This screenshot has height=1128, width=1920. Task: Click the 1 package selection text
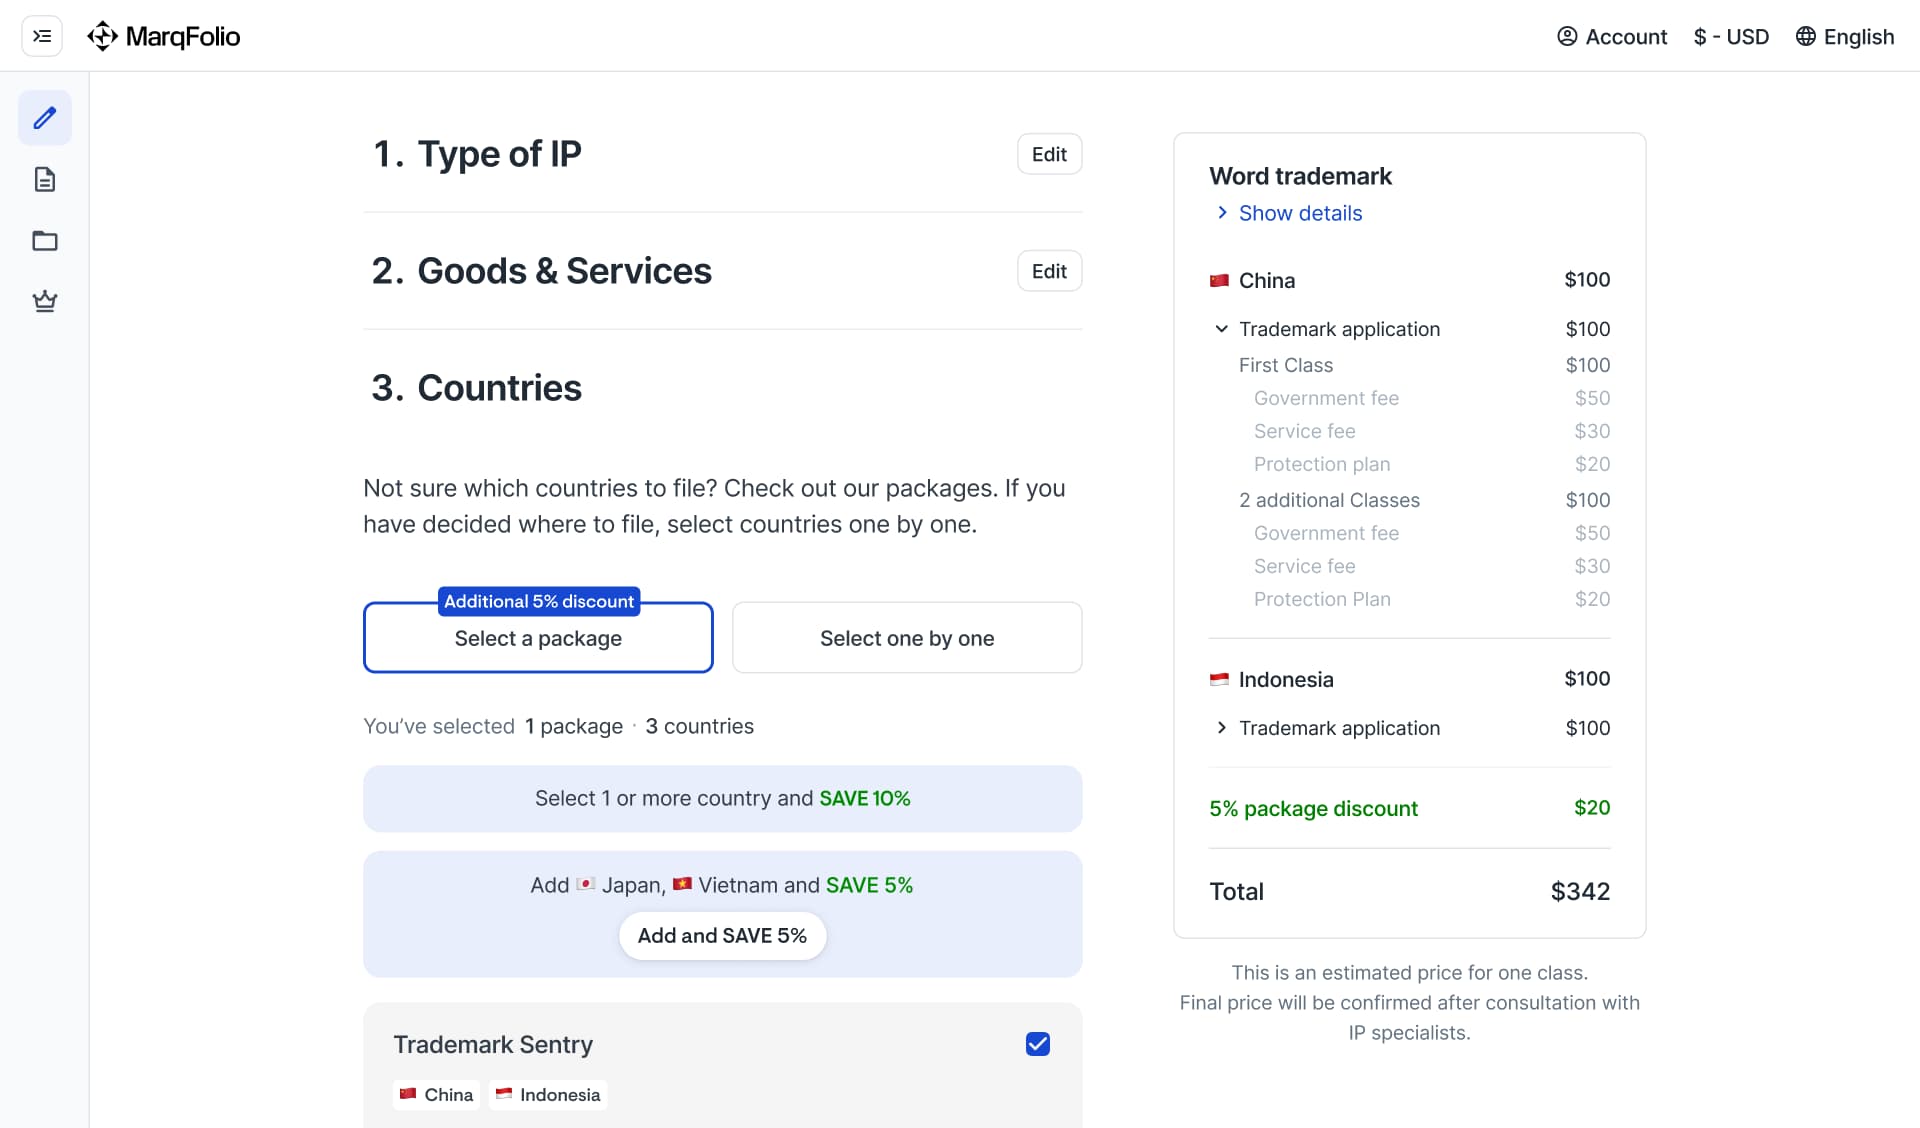[574, 726]
